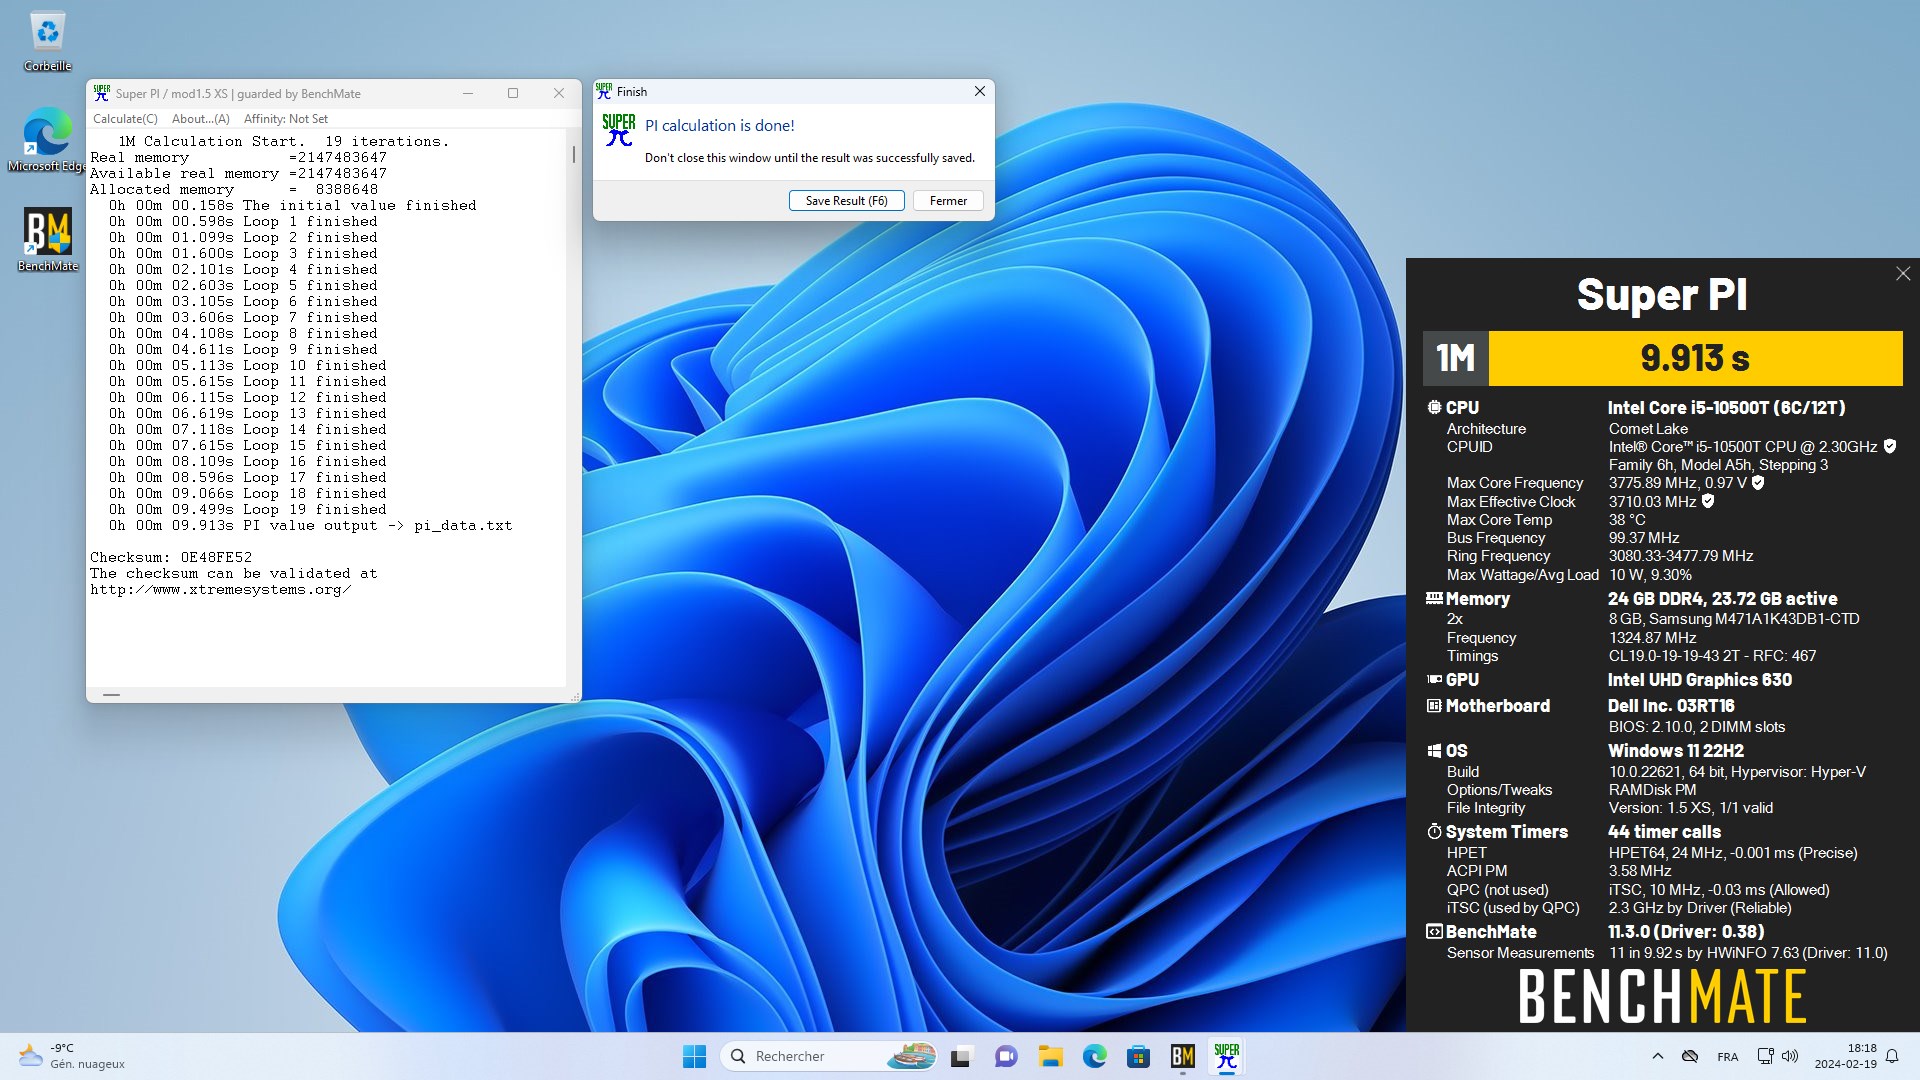Click the verified shield next to CPUID

1890,446
